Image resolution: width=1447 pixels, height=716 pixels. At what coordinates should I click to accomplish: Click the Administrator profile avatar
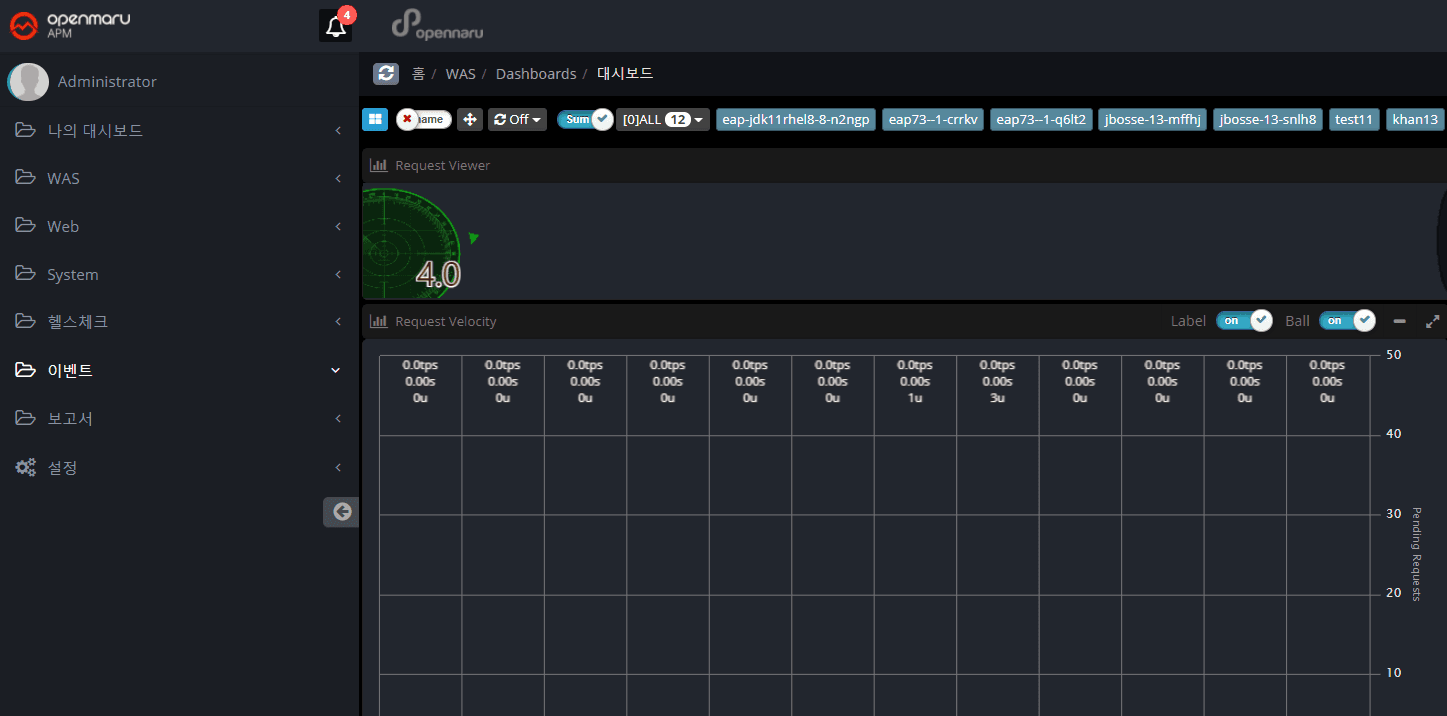pos(28,82)
